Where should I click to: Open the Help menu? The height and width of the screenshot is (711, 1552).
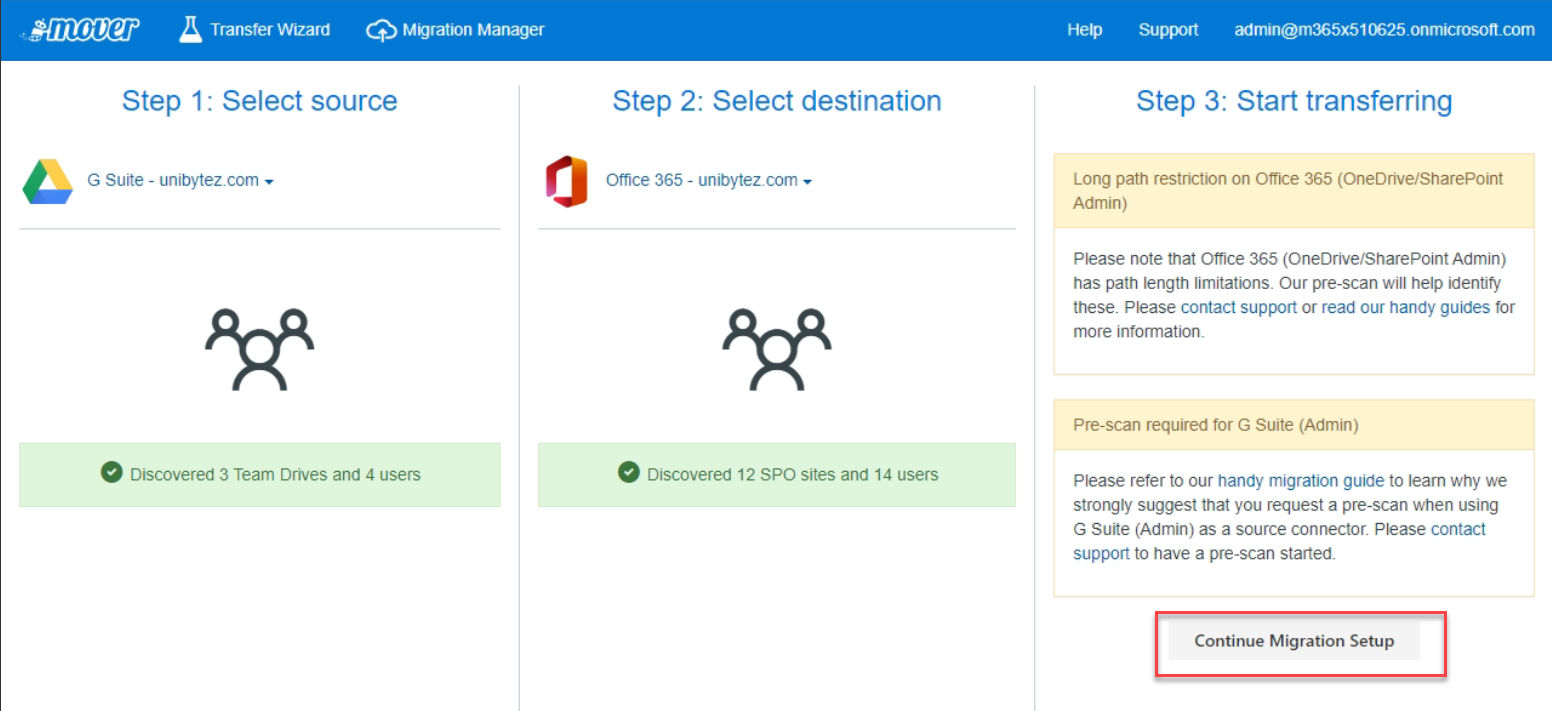pyautogui.click(x=1084, y=29)
